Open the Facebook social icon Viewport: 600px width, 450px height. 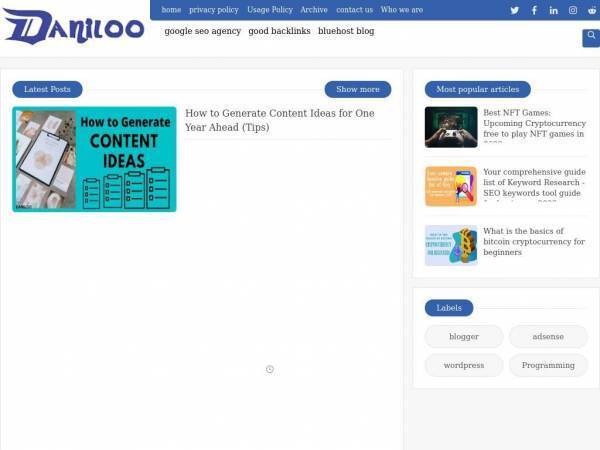point(534,10)
